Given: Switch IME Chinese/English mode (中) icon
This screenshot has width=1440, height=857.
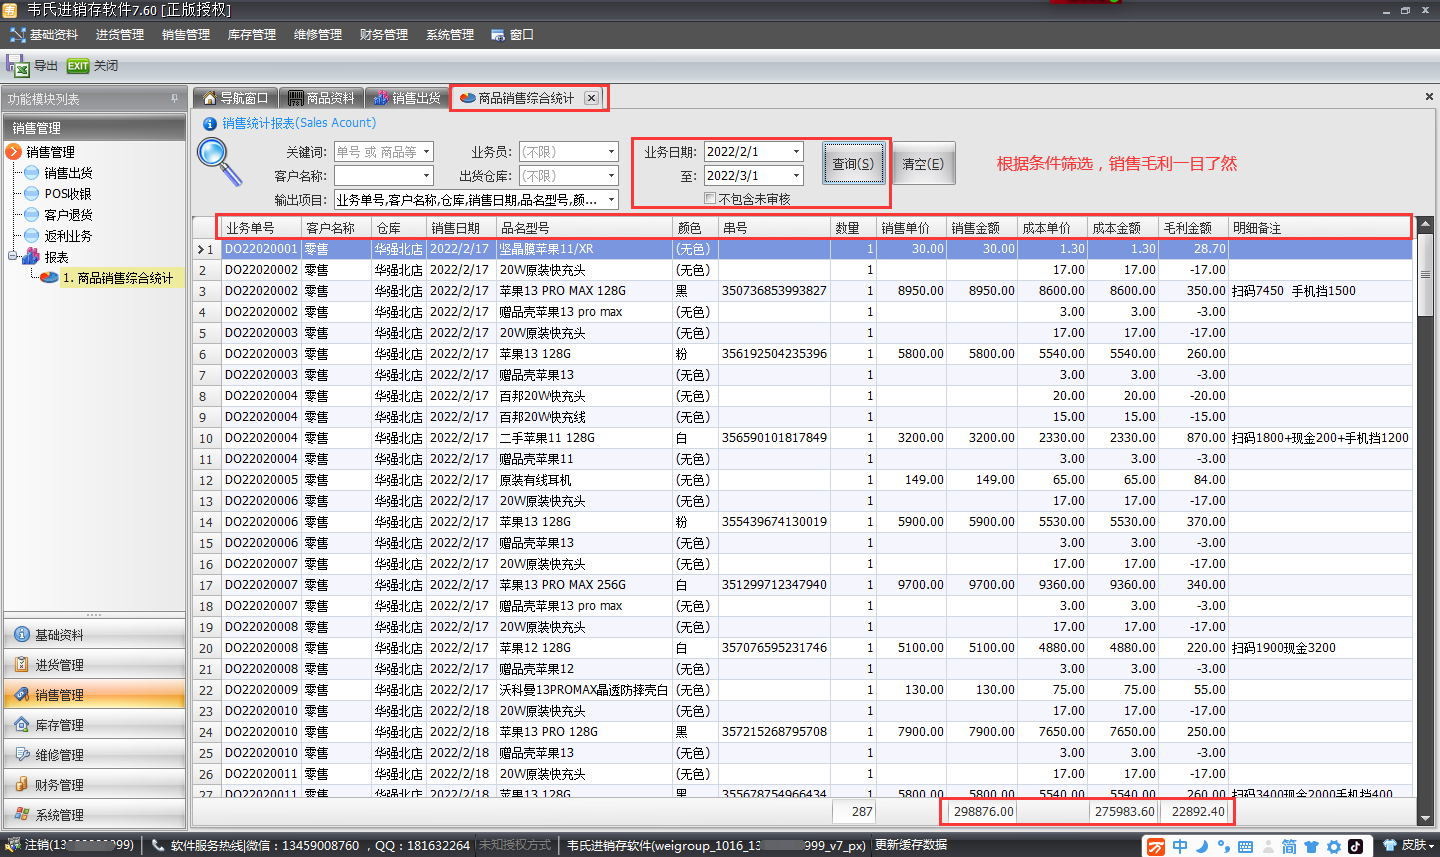Looking at the screenshot, I should [1180, 846].
